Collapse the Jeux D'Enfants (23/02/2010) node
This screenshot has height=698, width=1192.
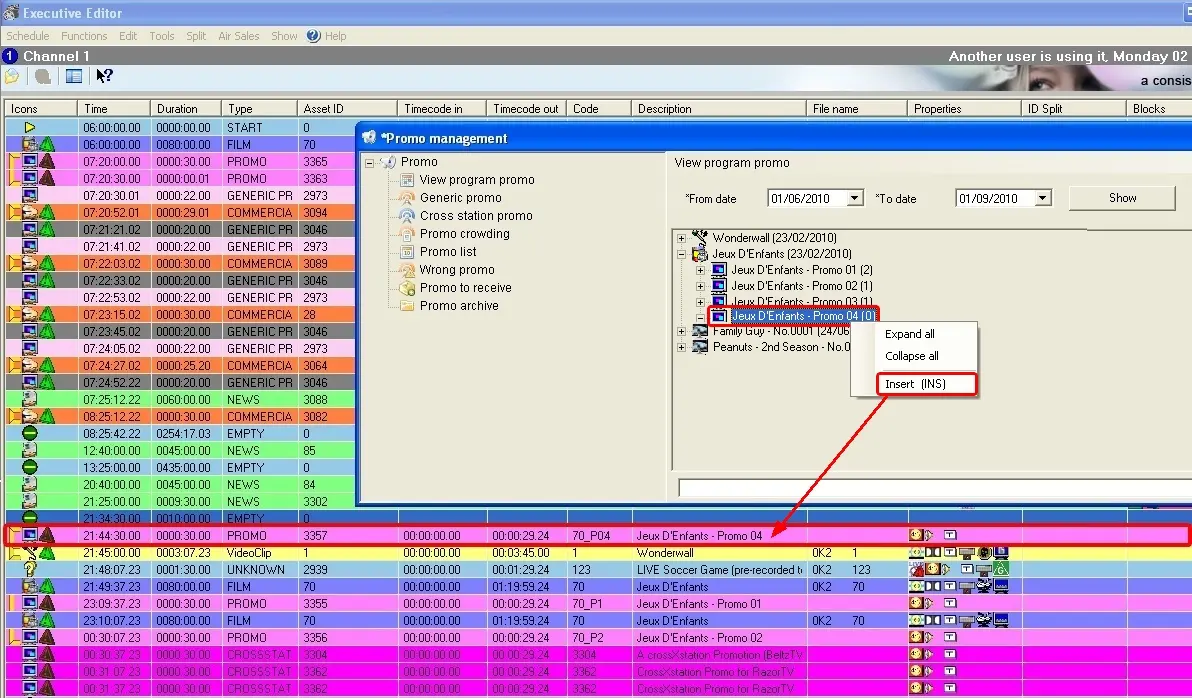click(682, 255)
